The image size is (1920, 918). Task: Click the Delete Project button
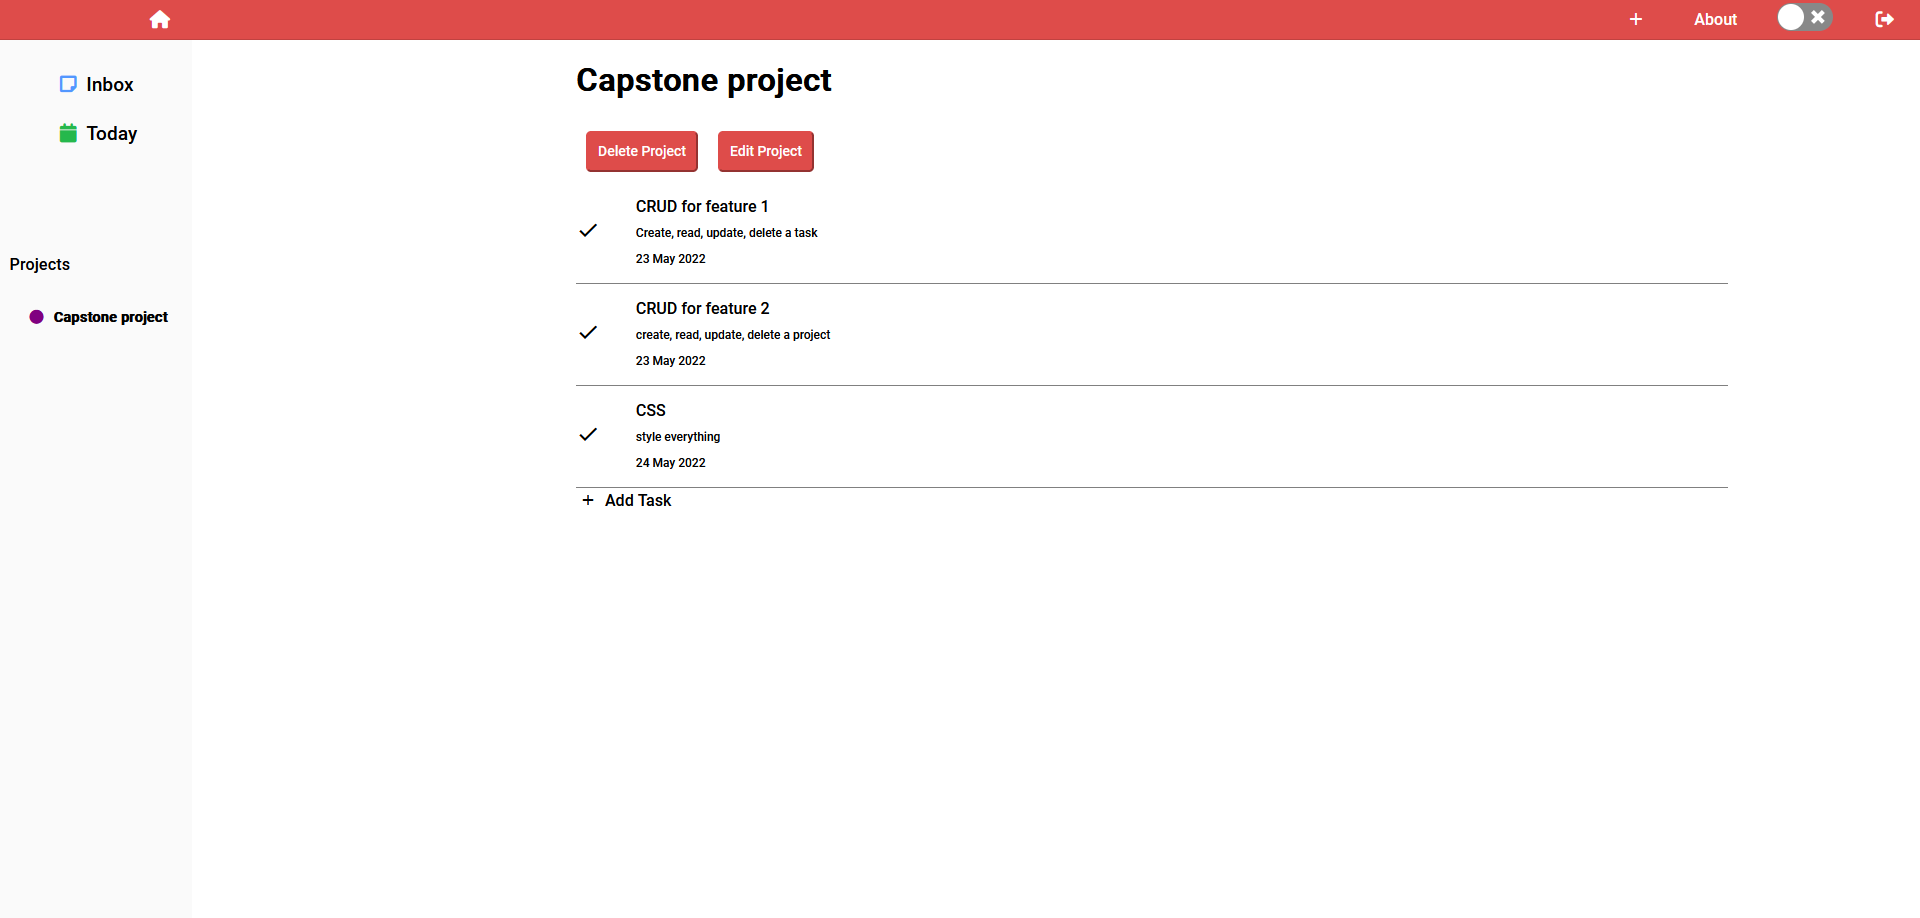642,151
